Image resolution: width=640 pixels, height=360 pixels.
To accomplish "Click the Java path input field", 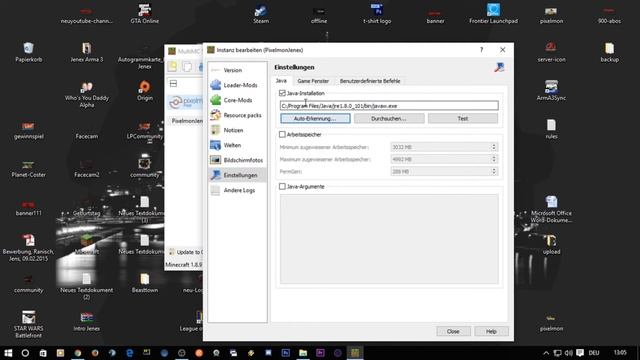I will [389, 106].
